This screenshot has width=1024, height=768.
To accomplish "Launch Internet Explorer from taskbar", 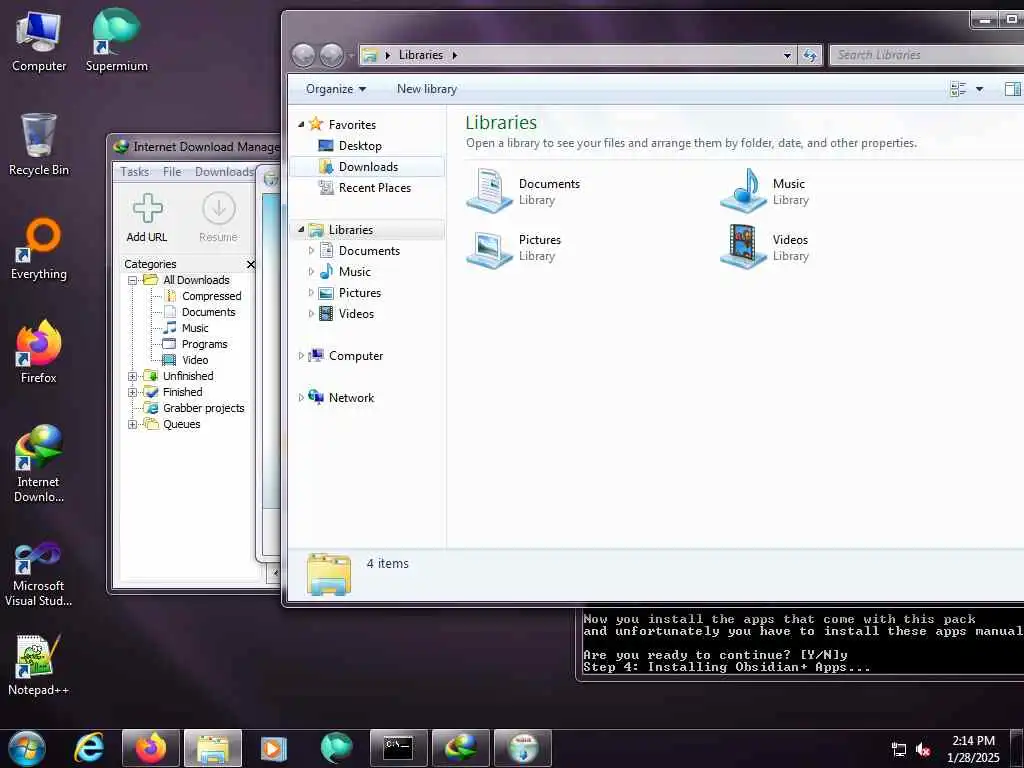I will (x=89, y=748).
